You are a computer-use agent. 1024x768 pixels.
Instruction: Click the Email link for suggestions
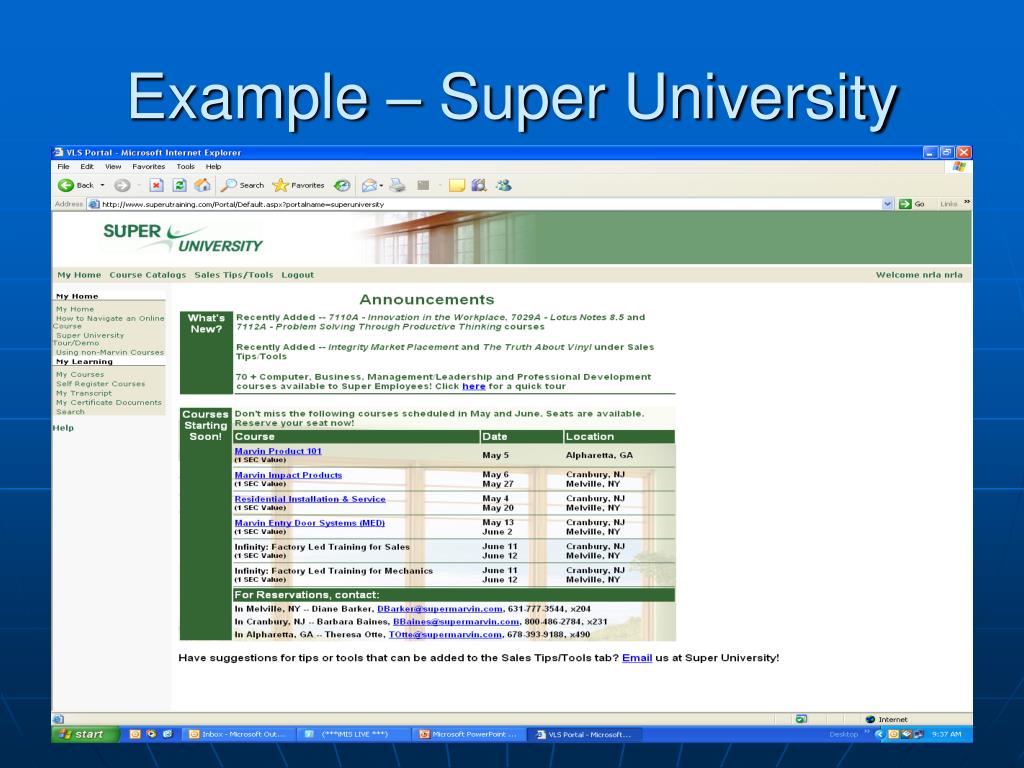(637, 658)
